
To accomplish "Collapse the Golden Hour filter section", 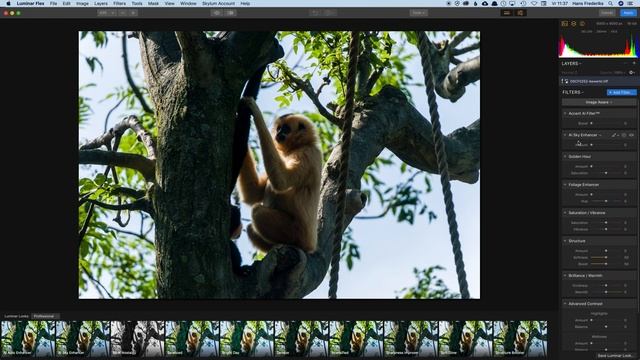I will [565, 156].
